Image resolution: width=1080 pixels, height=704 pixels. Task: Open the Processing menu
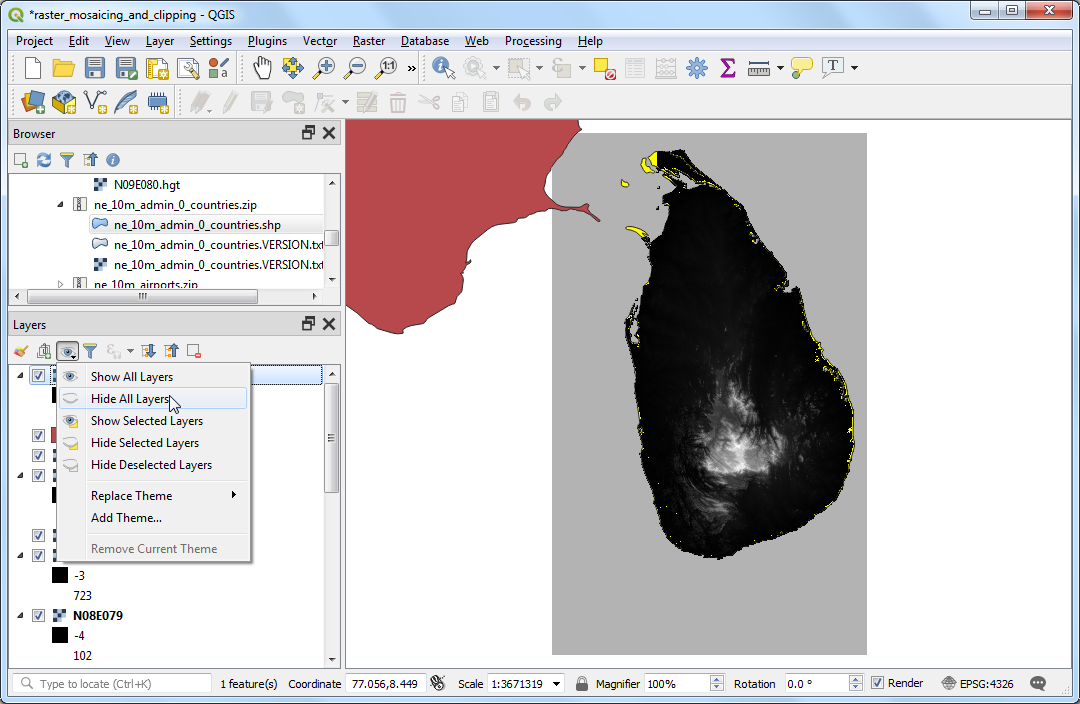[533, 41]
